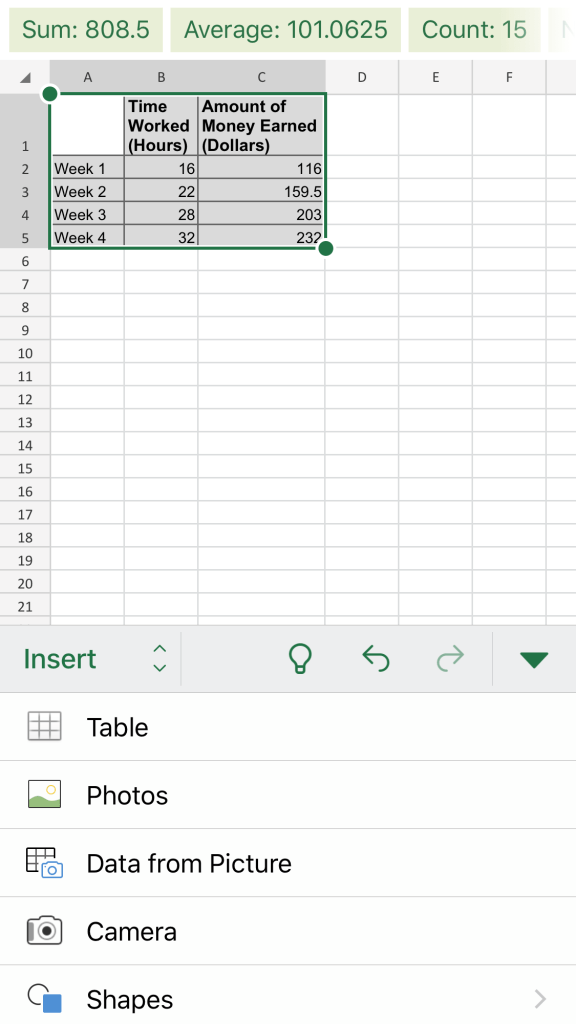Click the Camera icon
This screenshot has height=1024, width=576.
pyautogui.click(x=44, y=931)
